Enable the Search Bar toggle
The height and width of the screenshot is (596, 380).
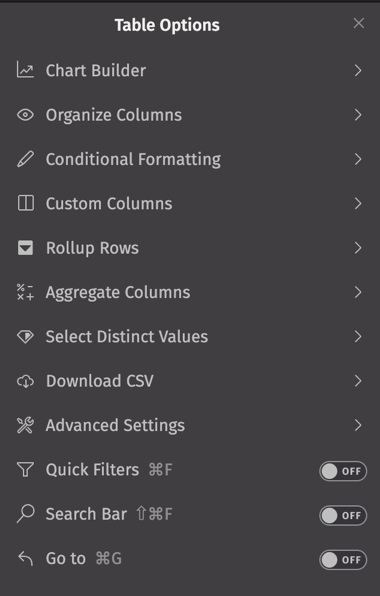pyautogui.click(x=343, y=516)
